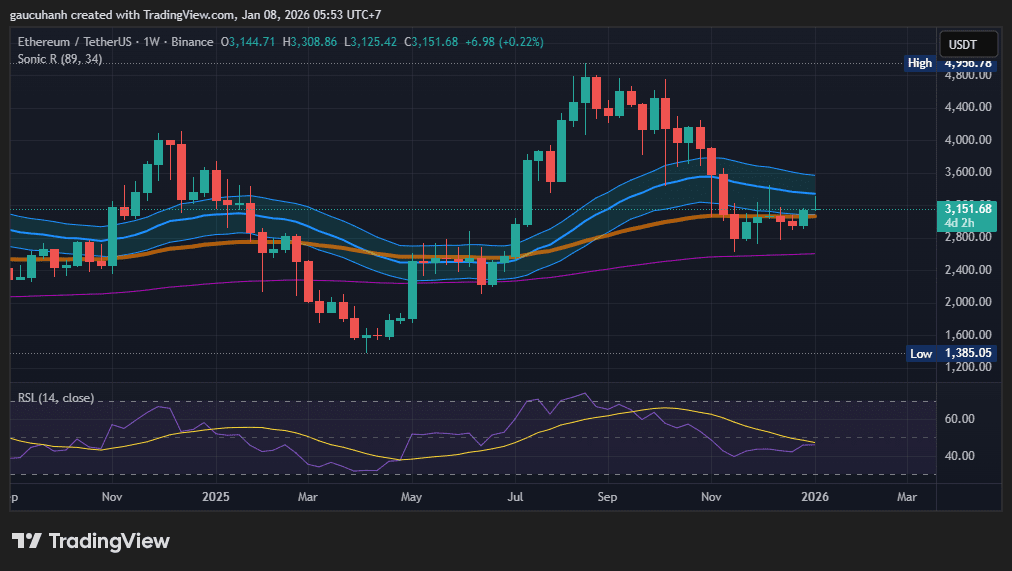Click the Binance exchange label

[192, 42]
